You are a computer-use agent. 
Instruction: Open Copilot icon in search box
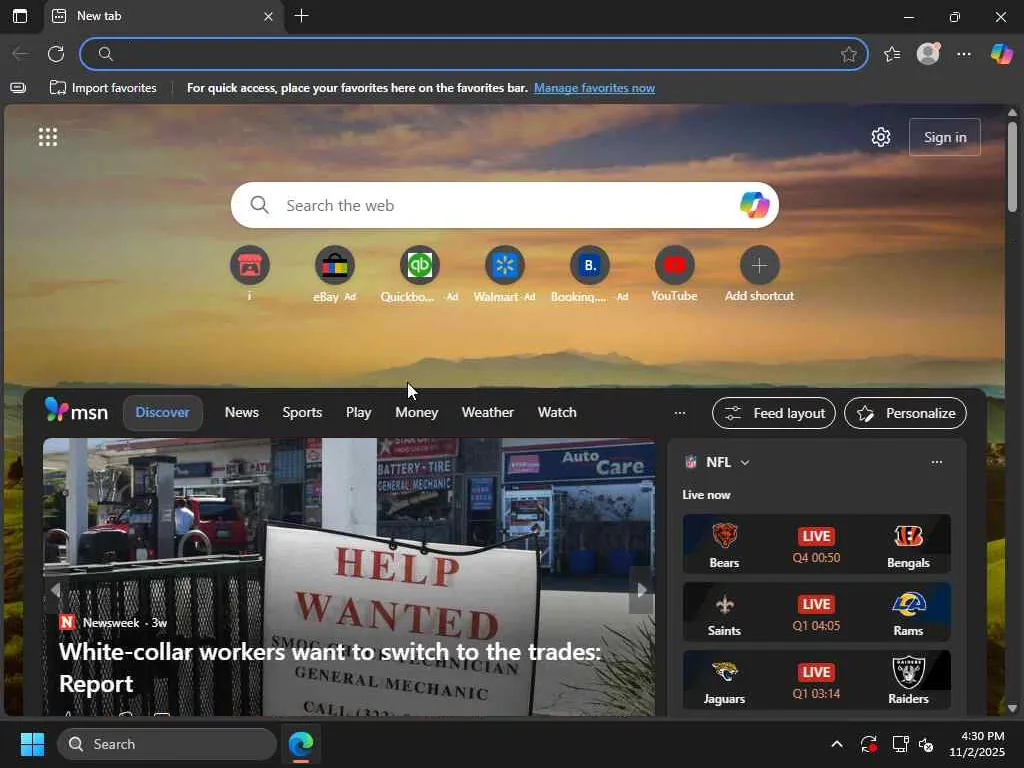click(x=754, y=205)
